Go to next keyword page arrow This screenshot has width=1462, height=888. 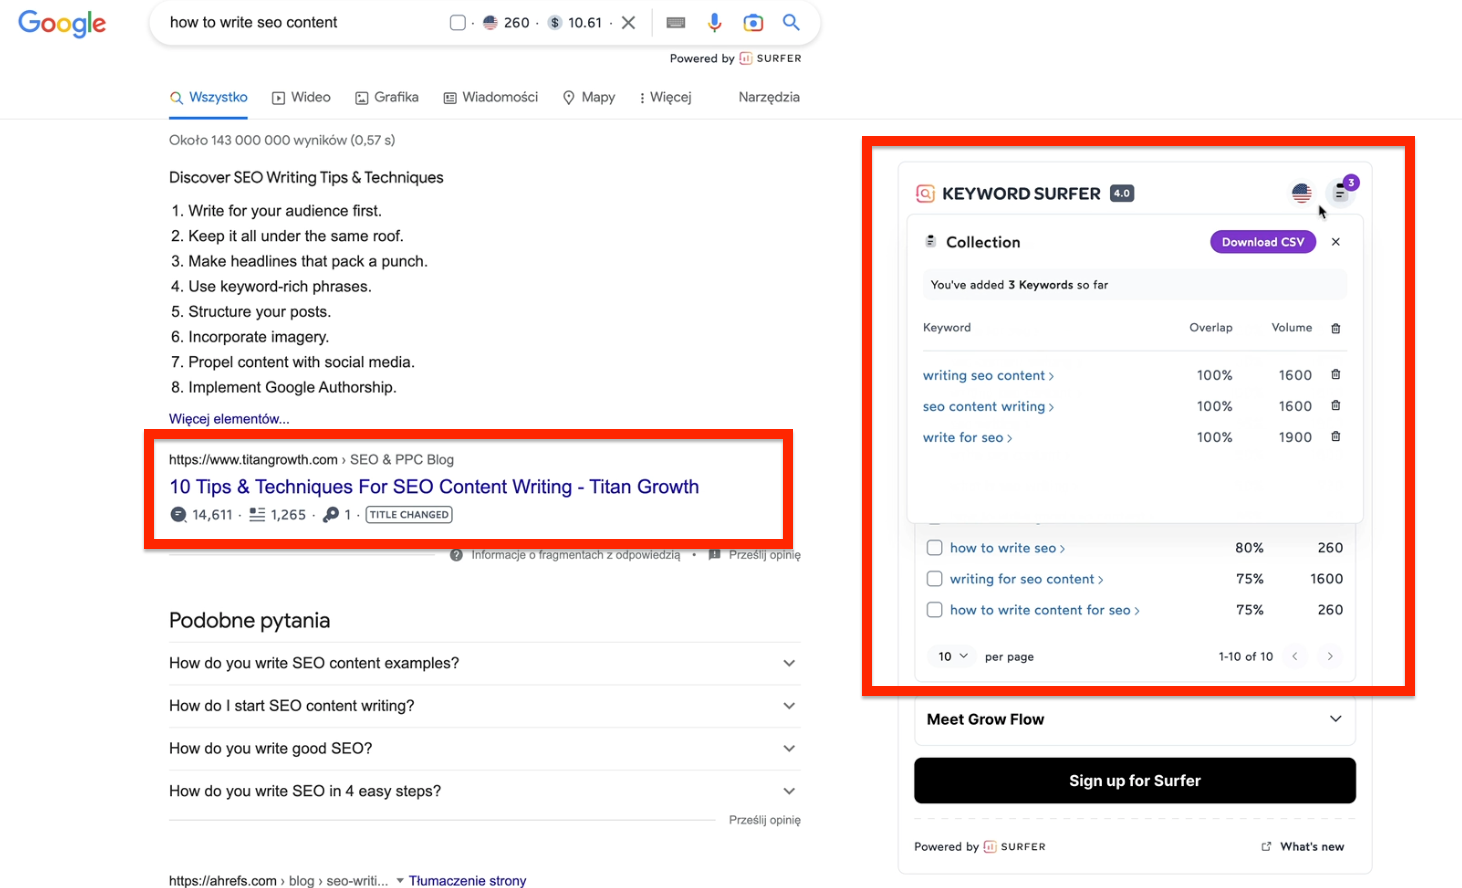pos(1330,657)
